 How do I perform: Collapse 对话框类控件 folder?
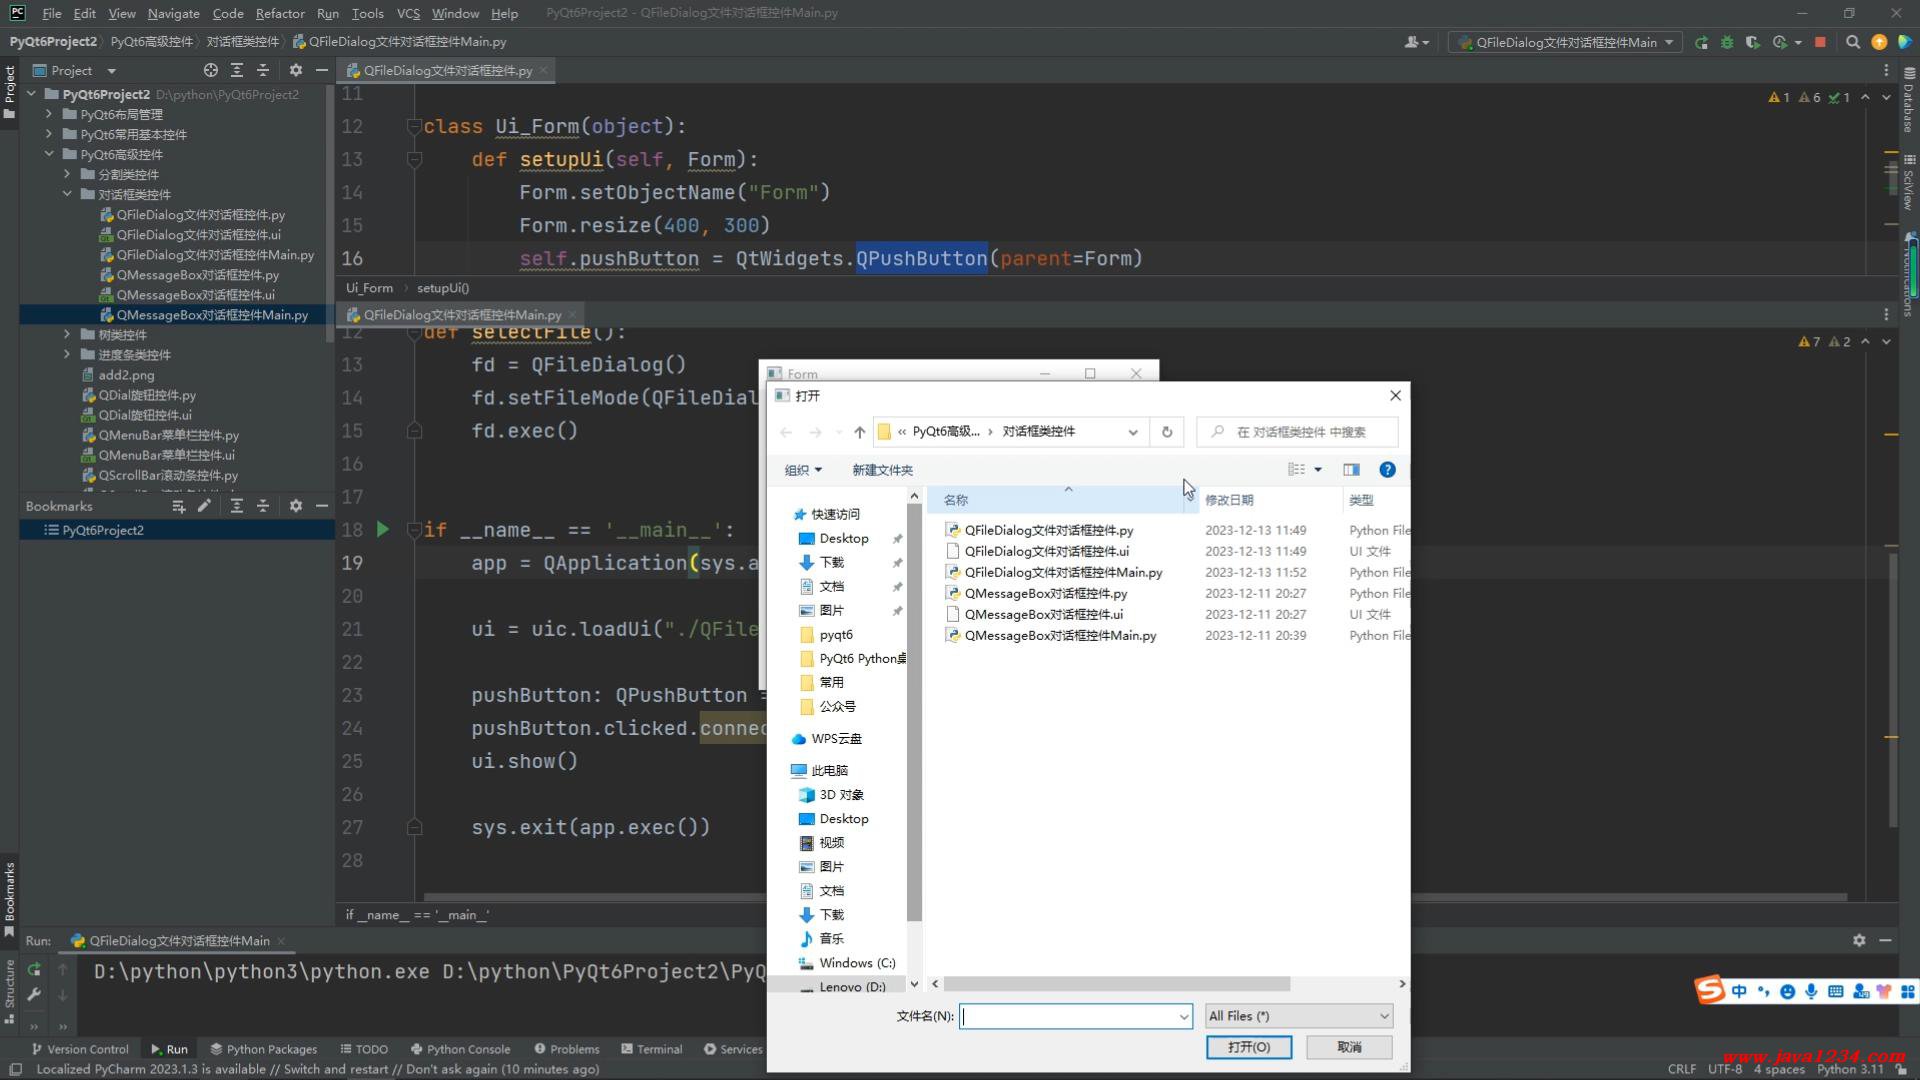67,194
